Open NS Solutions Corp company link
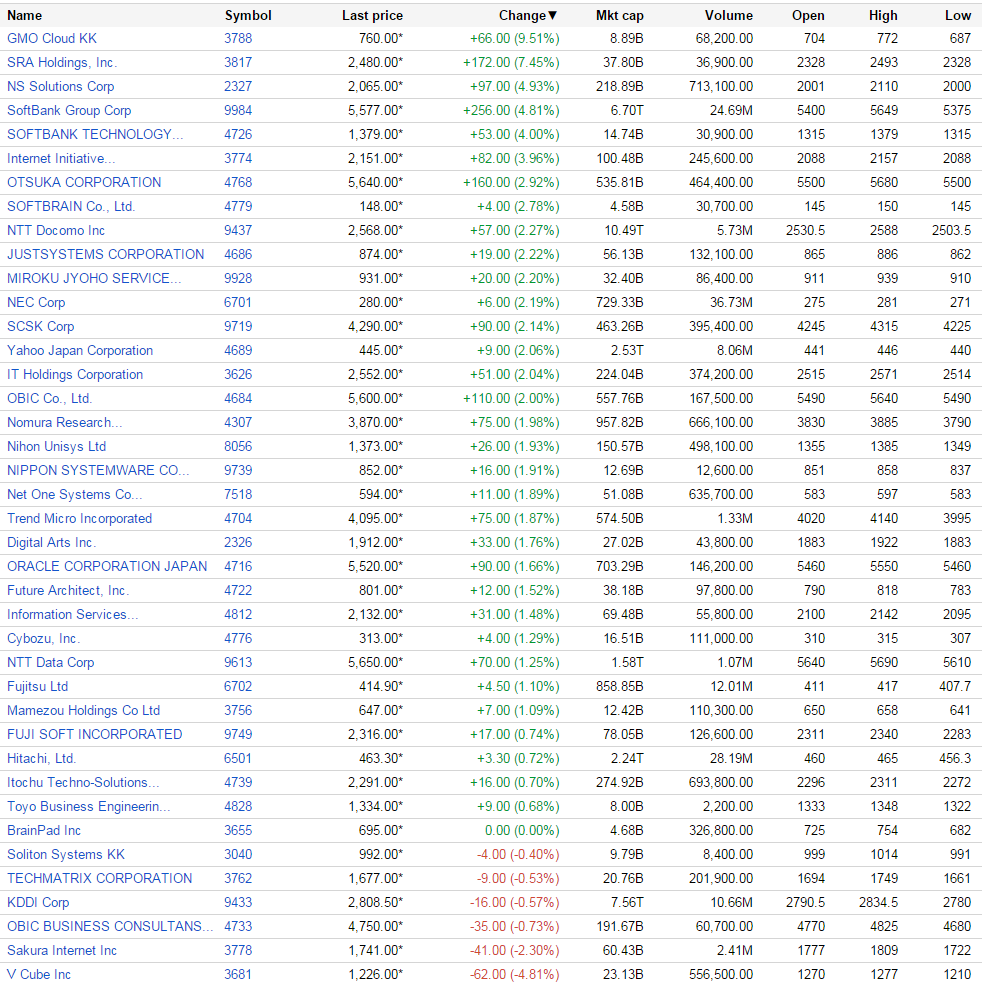This screenshot has height=986, width=982. (x=60, y=86)
